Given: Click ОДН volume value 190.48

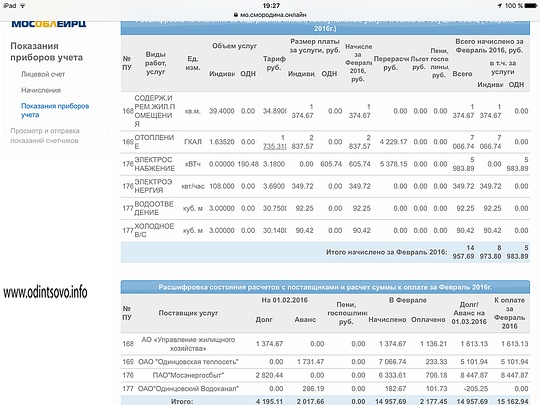Looking at the screenshot, I should click(x=248, y=164).
